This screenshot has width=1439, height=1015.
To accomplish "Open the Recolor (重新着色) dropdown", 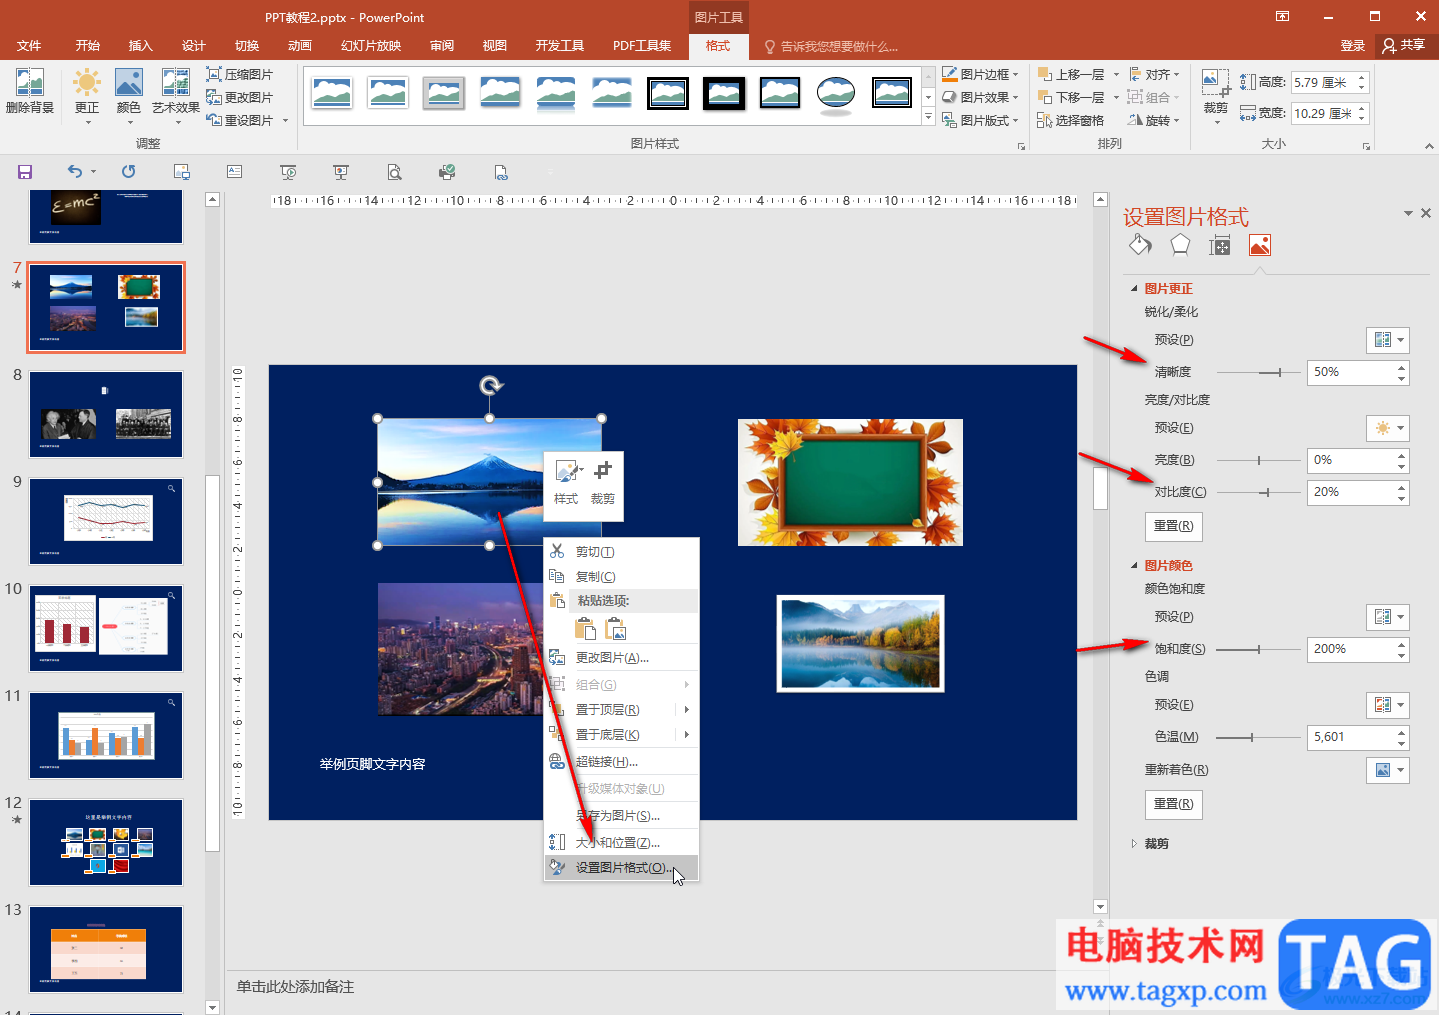I will (x=1388, y=770).
